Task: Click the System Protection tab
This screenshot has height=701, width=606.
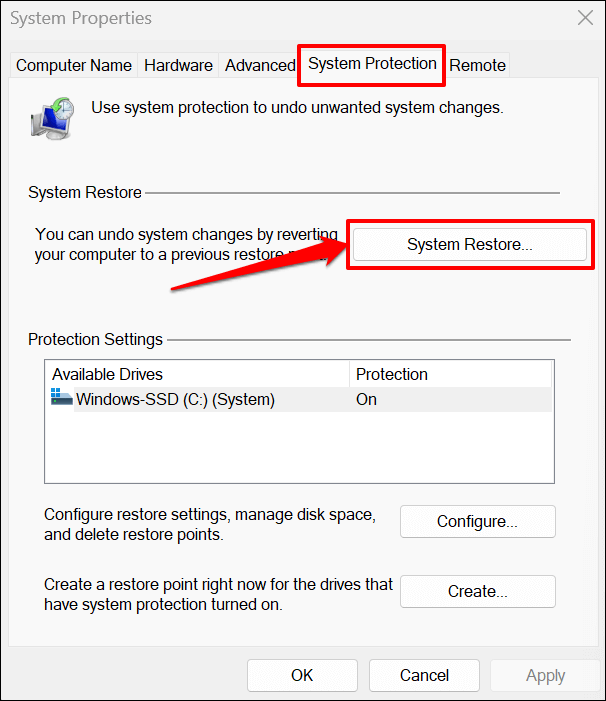Action: (x=372, y=64)
